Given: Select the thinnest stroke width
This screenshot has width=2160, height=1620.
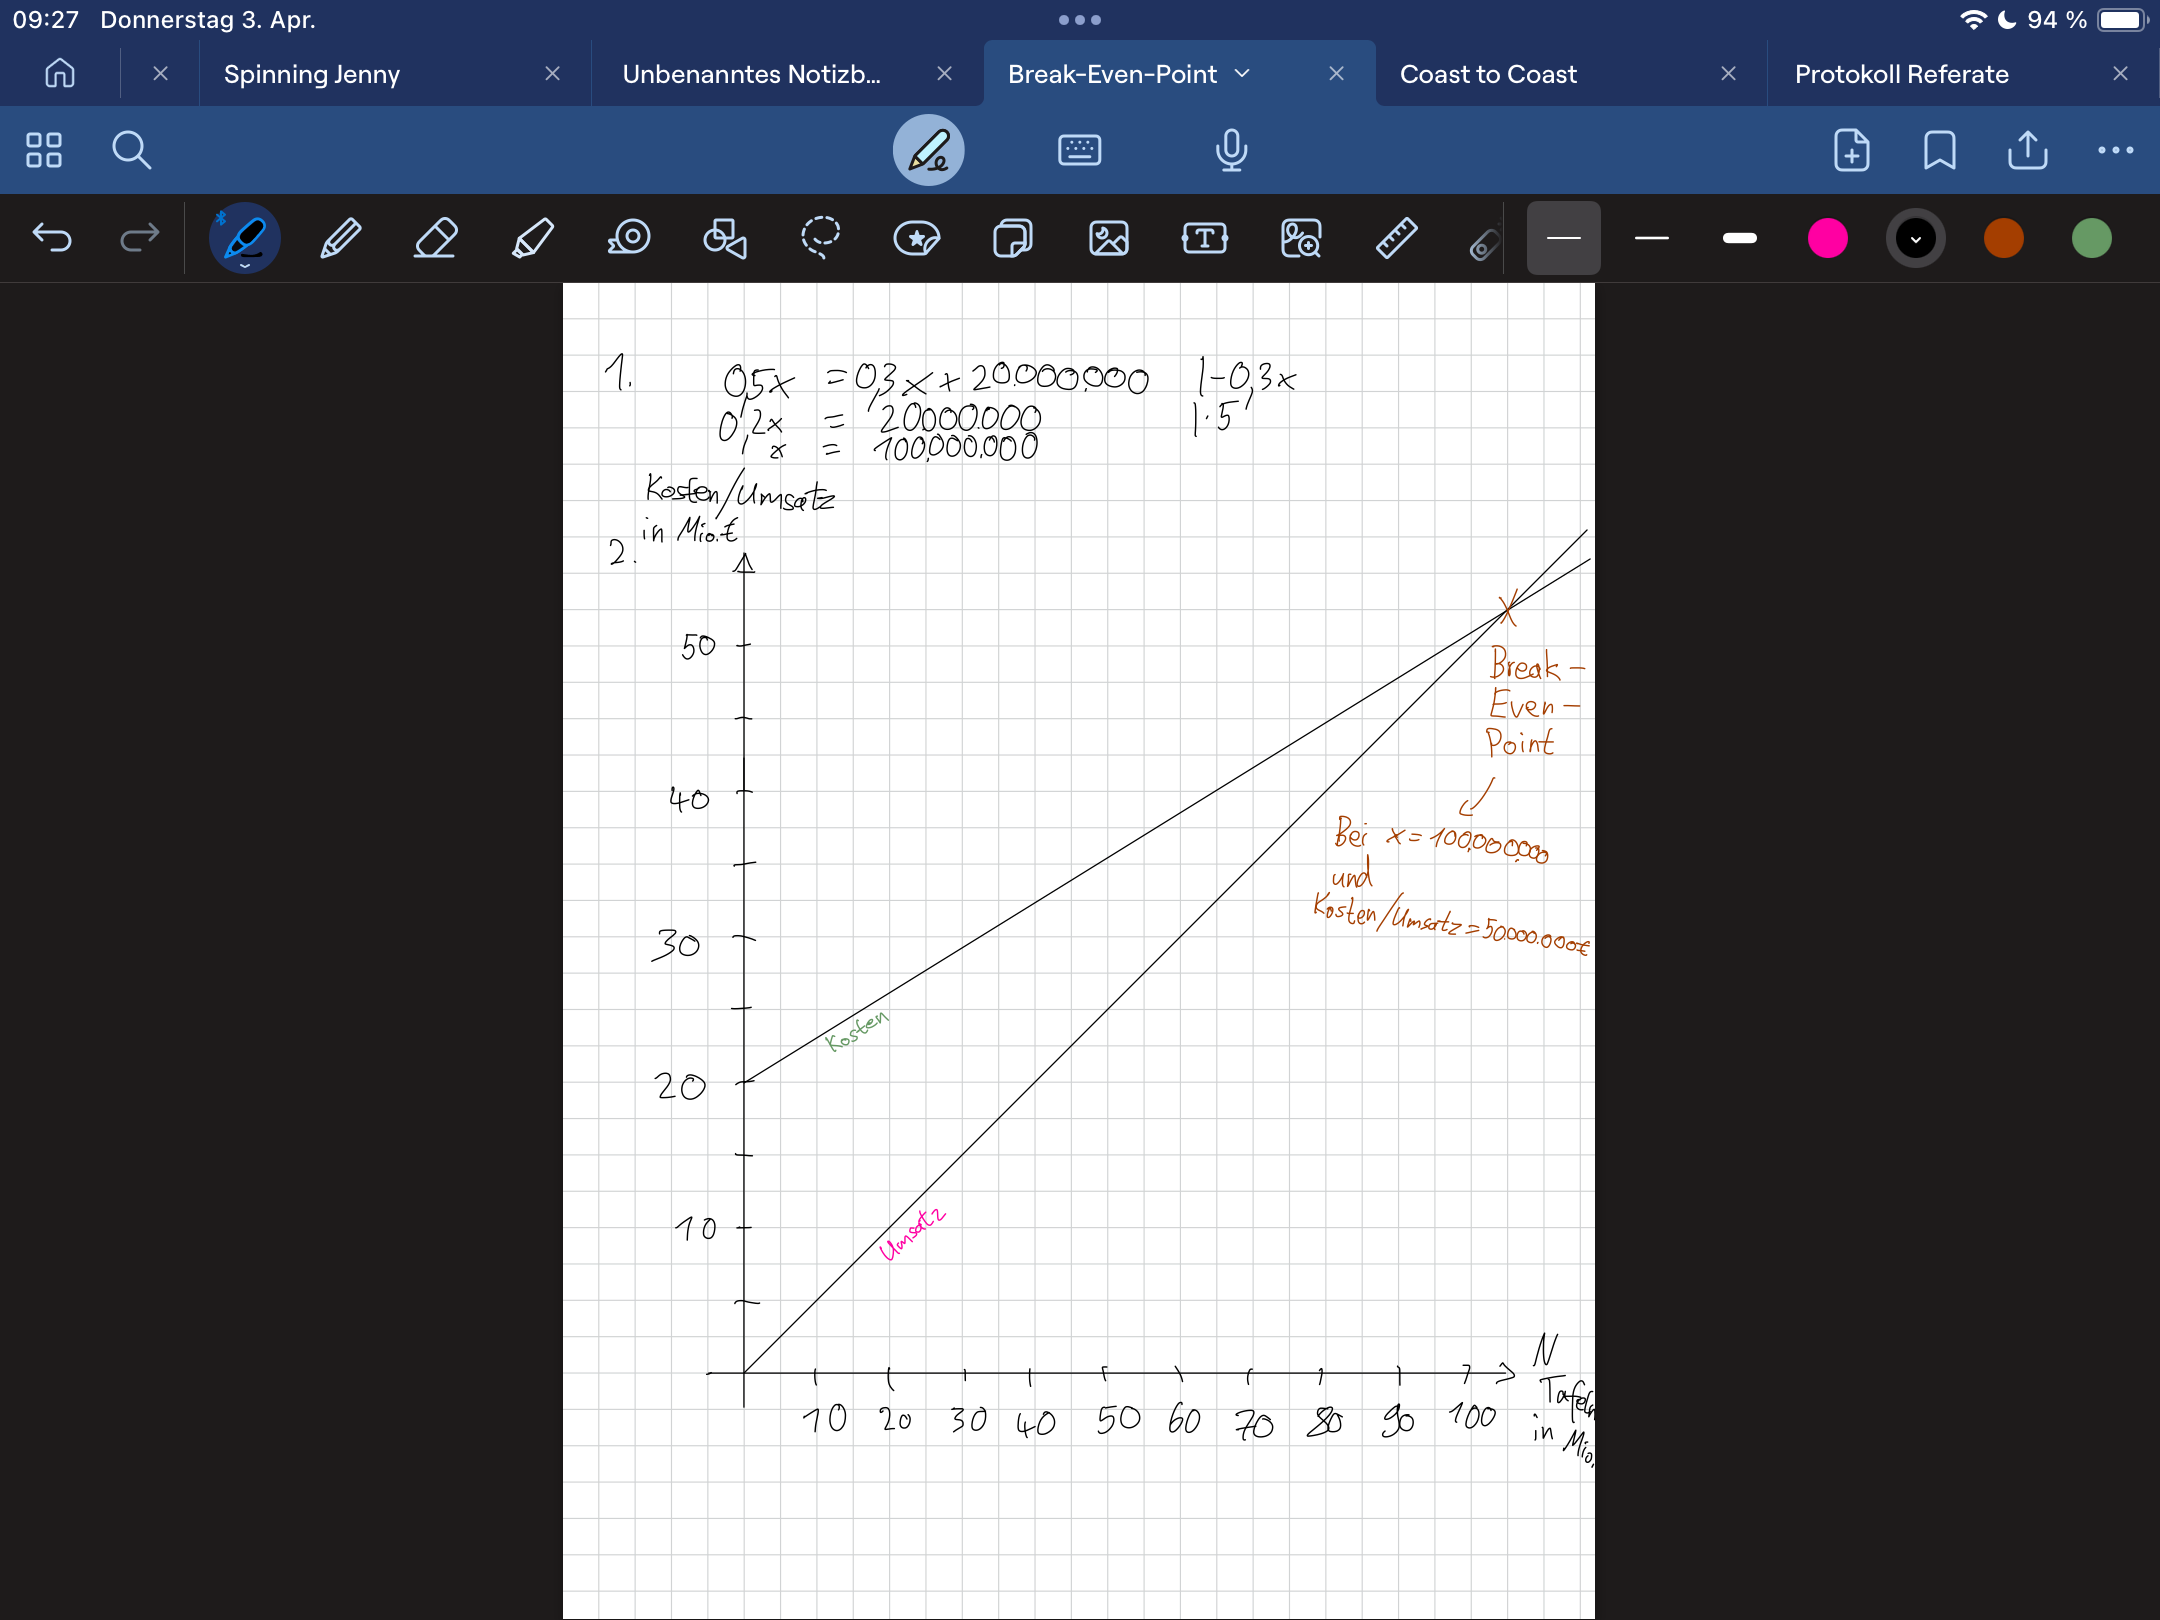Looking at the screenshot, I should (x=1563, y=239).
